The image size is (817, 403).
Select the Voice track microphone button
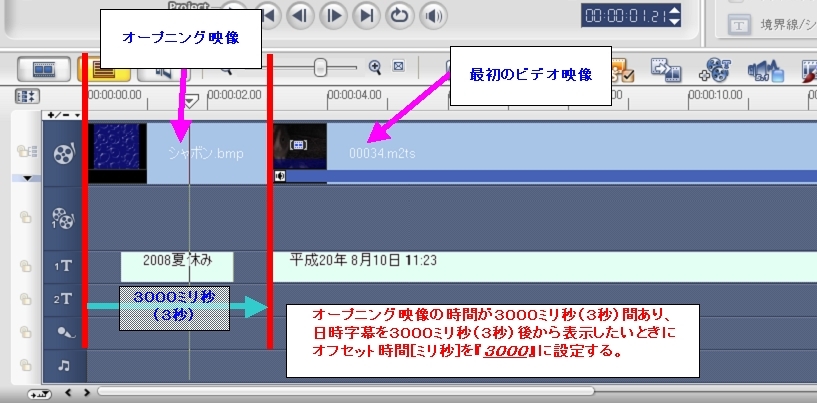(64, 332)
